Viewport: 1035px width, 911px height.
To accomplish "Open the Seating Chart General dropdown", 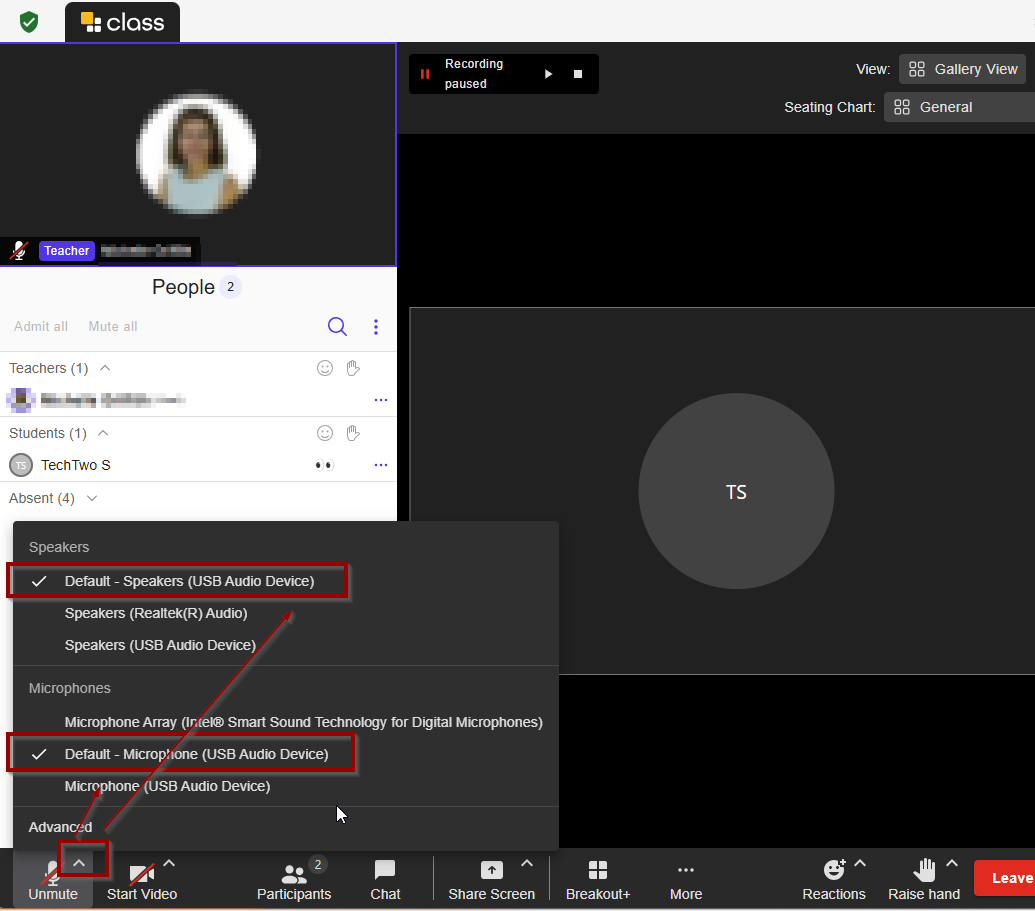I will point(960,107).
